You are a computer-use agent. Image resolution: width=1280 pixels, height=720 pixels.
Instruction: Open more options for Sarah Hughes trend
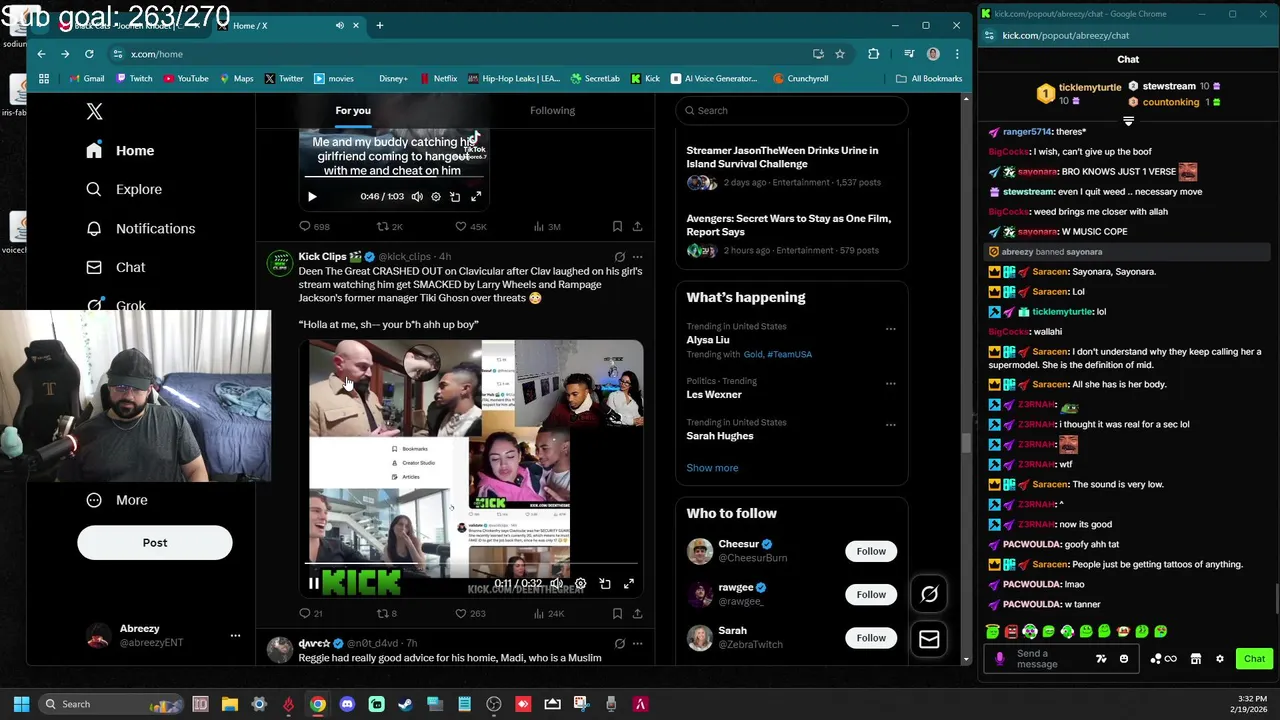pyautogui.click(x=890, y=425)
